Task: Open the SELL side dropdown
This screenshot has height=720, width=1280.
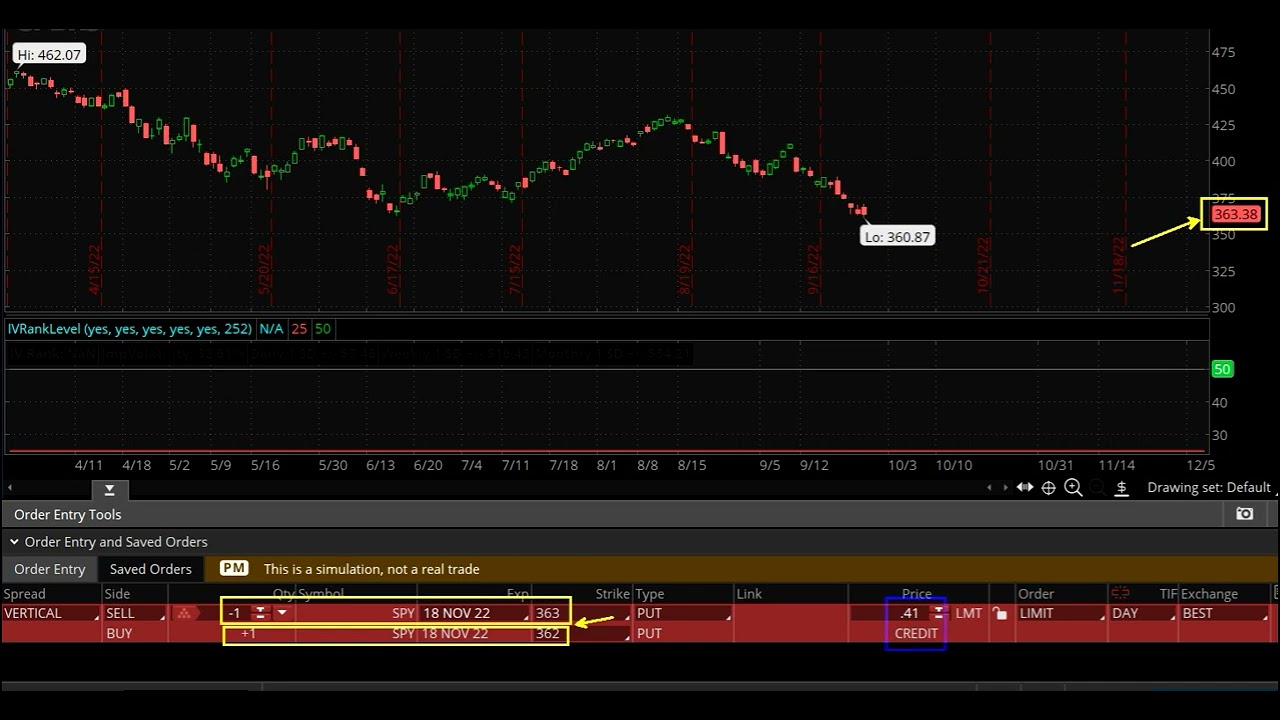Action: click(135, 613)
